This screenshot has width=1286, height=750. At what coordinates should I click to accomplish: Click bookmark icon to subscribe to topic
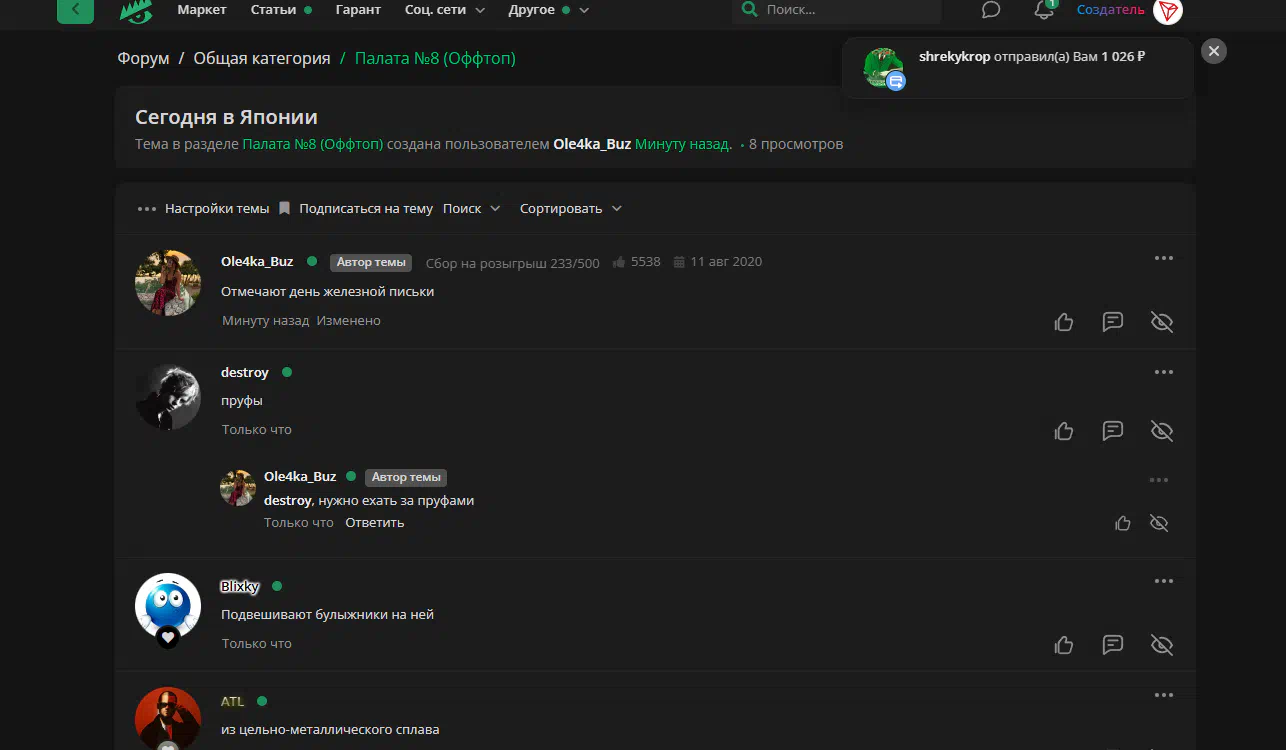tap(284, 208)
